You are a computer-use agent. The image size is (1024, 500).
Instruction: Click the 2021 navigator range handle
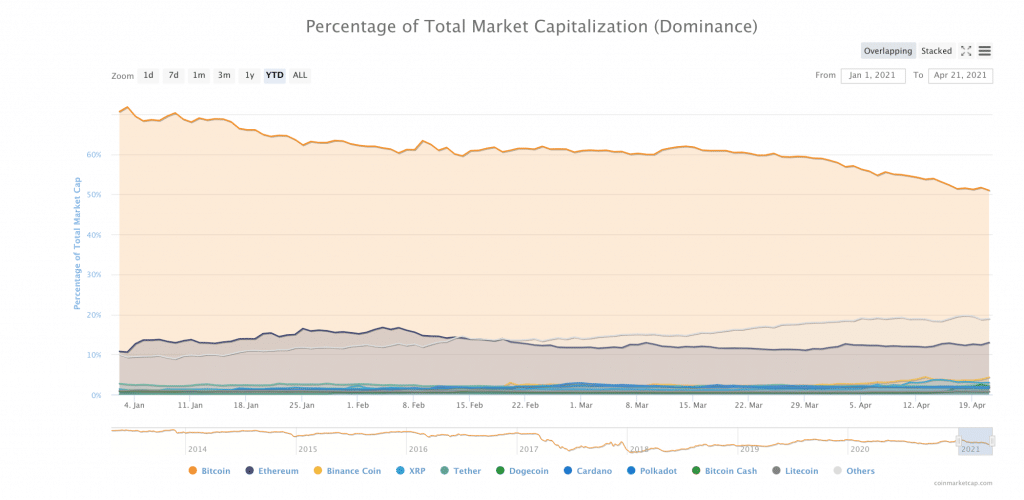point(958,441)
